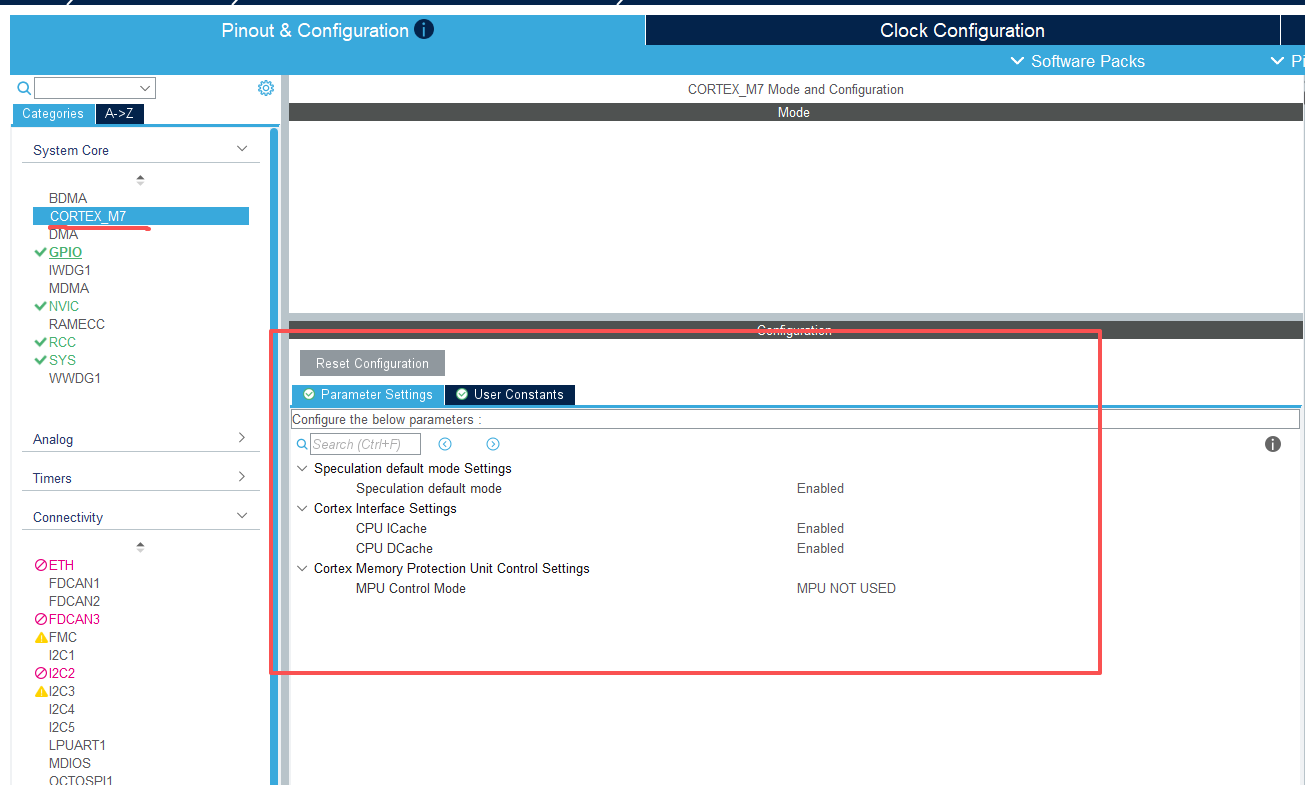Select I2C2 peripheral

[62, 673]
